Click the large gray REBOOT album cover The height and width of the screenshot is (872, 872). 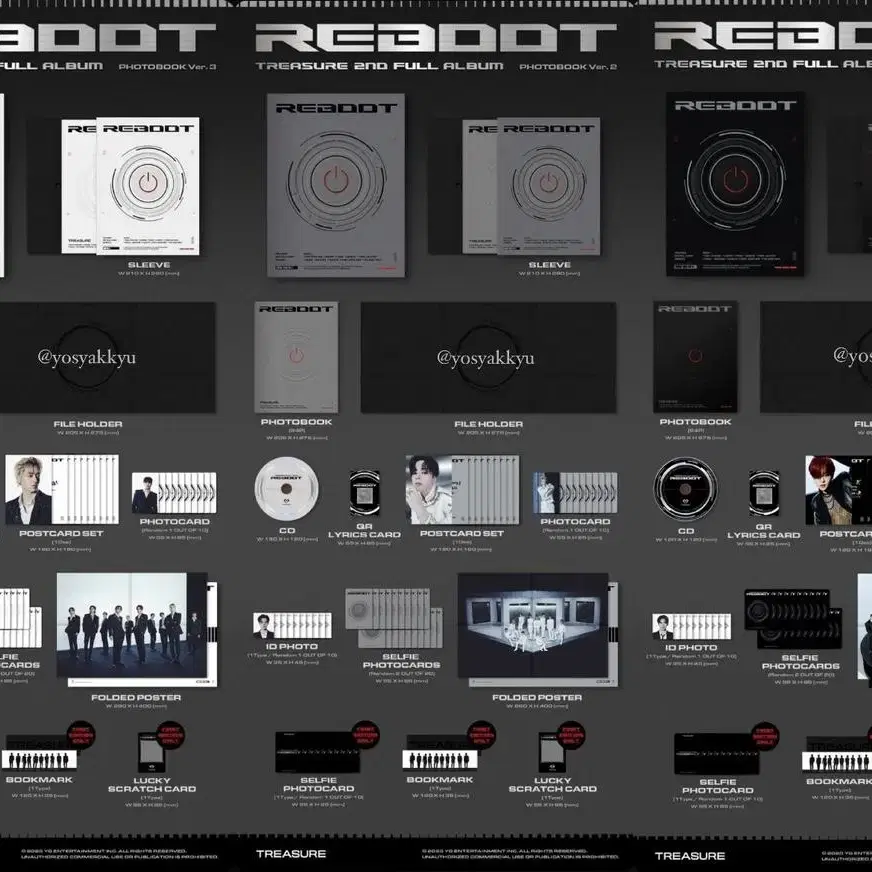[336, 185]
